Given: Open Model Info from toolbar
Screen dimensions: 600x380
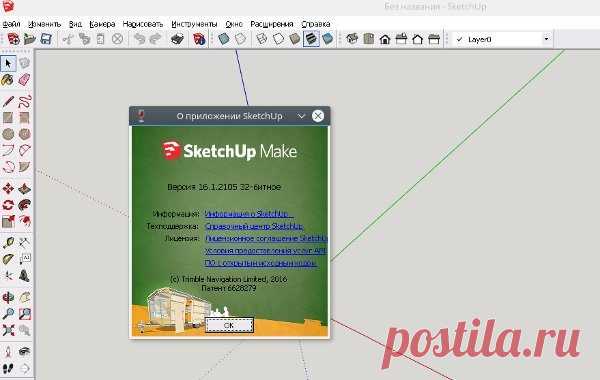Looking at the screenshot, I should (x=199, y=39).
